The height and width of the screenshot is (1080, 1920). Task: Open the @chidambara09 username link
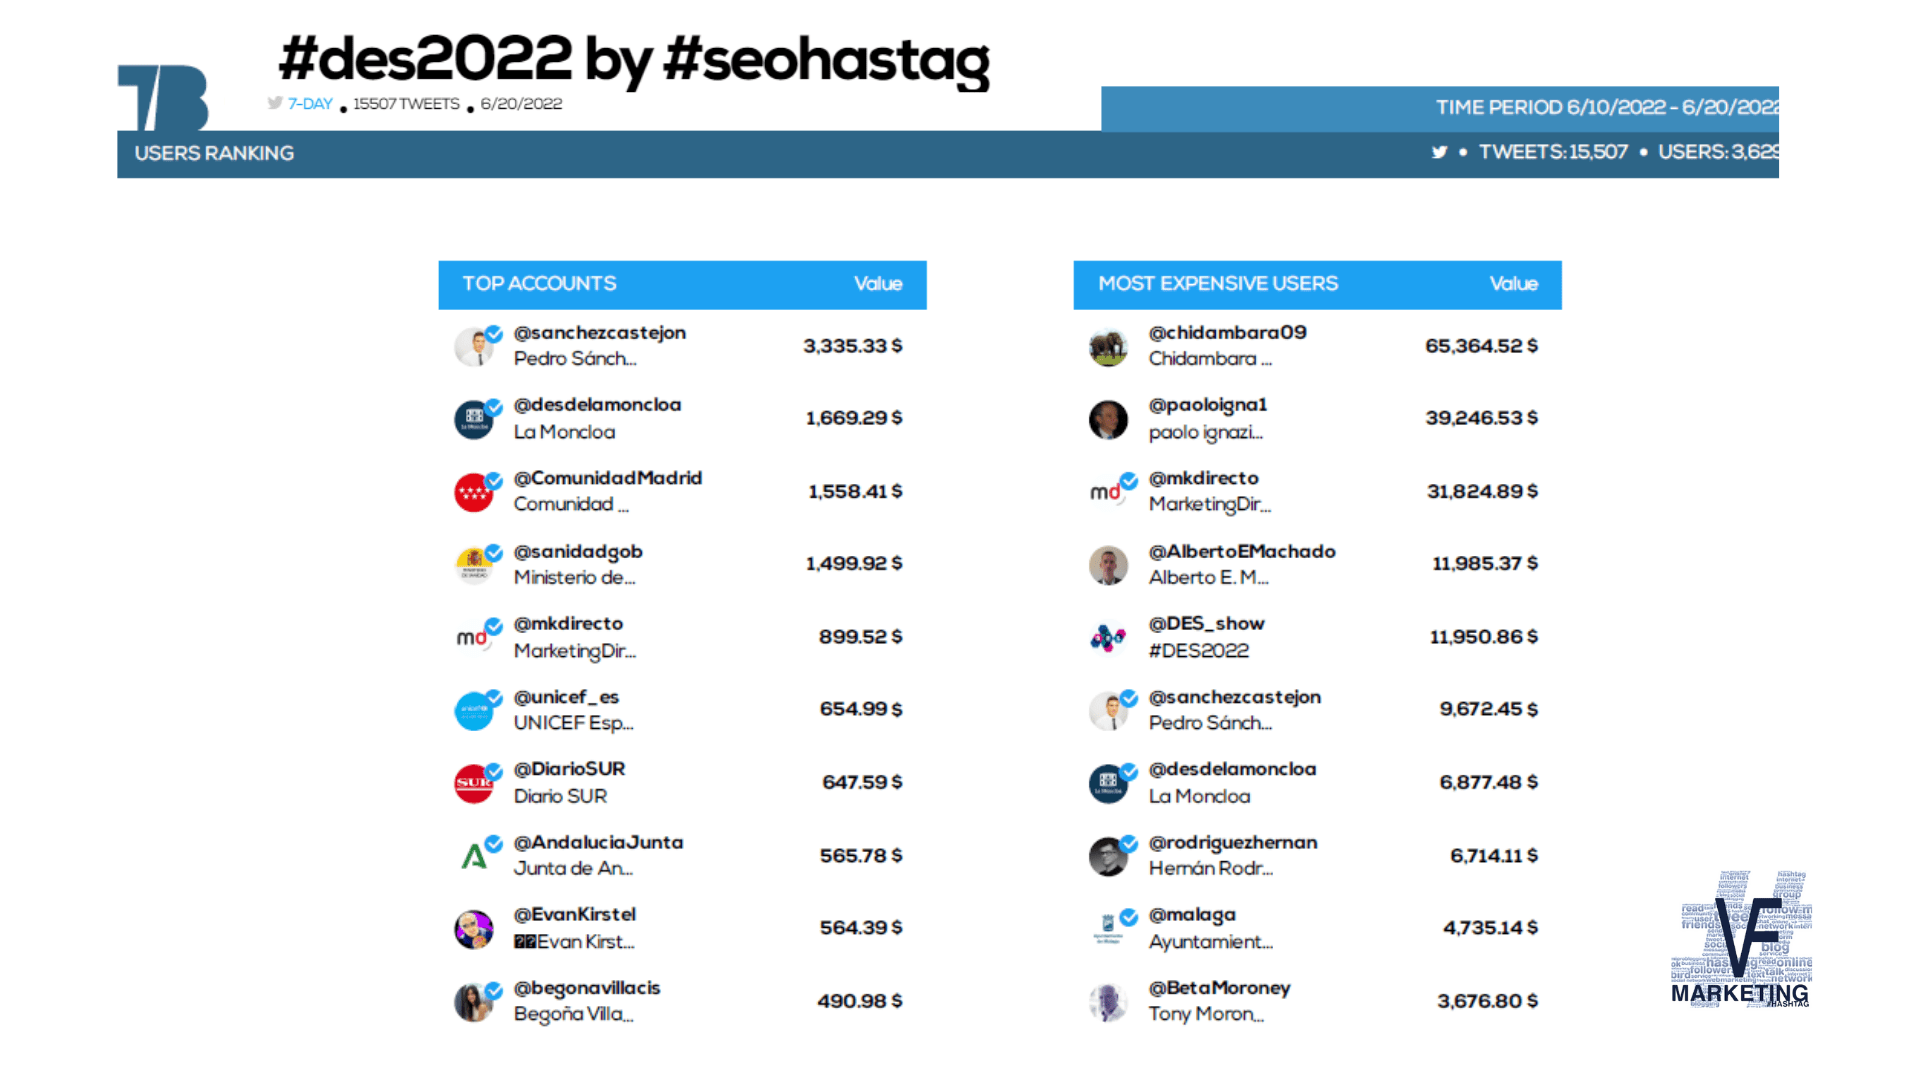click(1227, 332)
